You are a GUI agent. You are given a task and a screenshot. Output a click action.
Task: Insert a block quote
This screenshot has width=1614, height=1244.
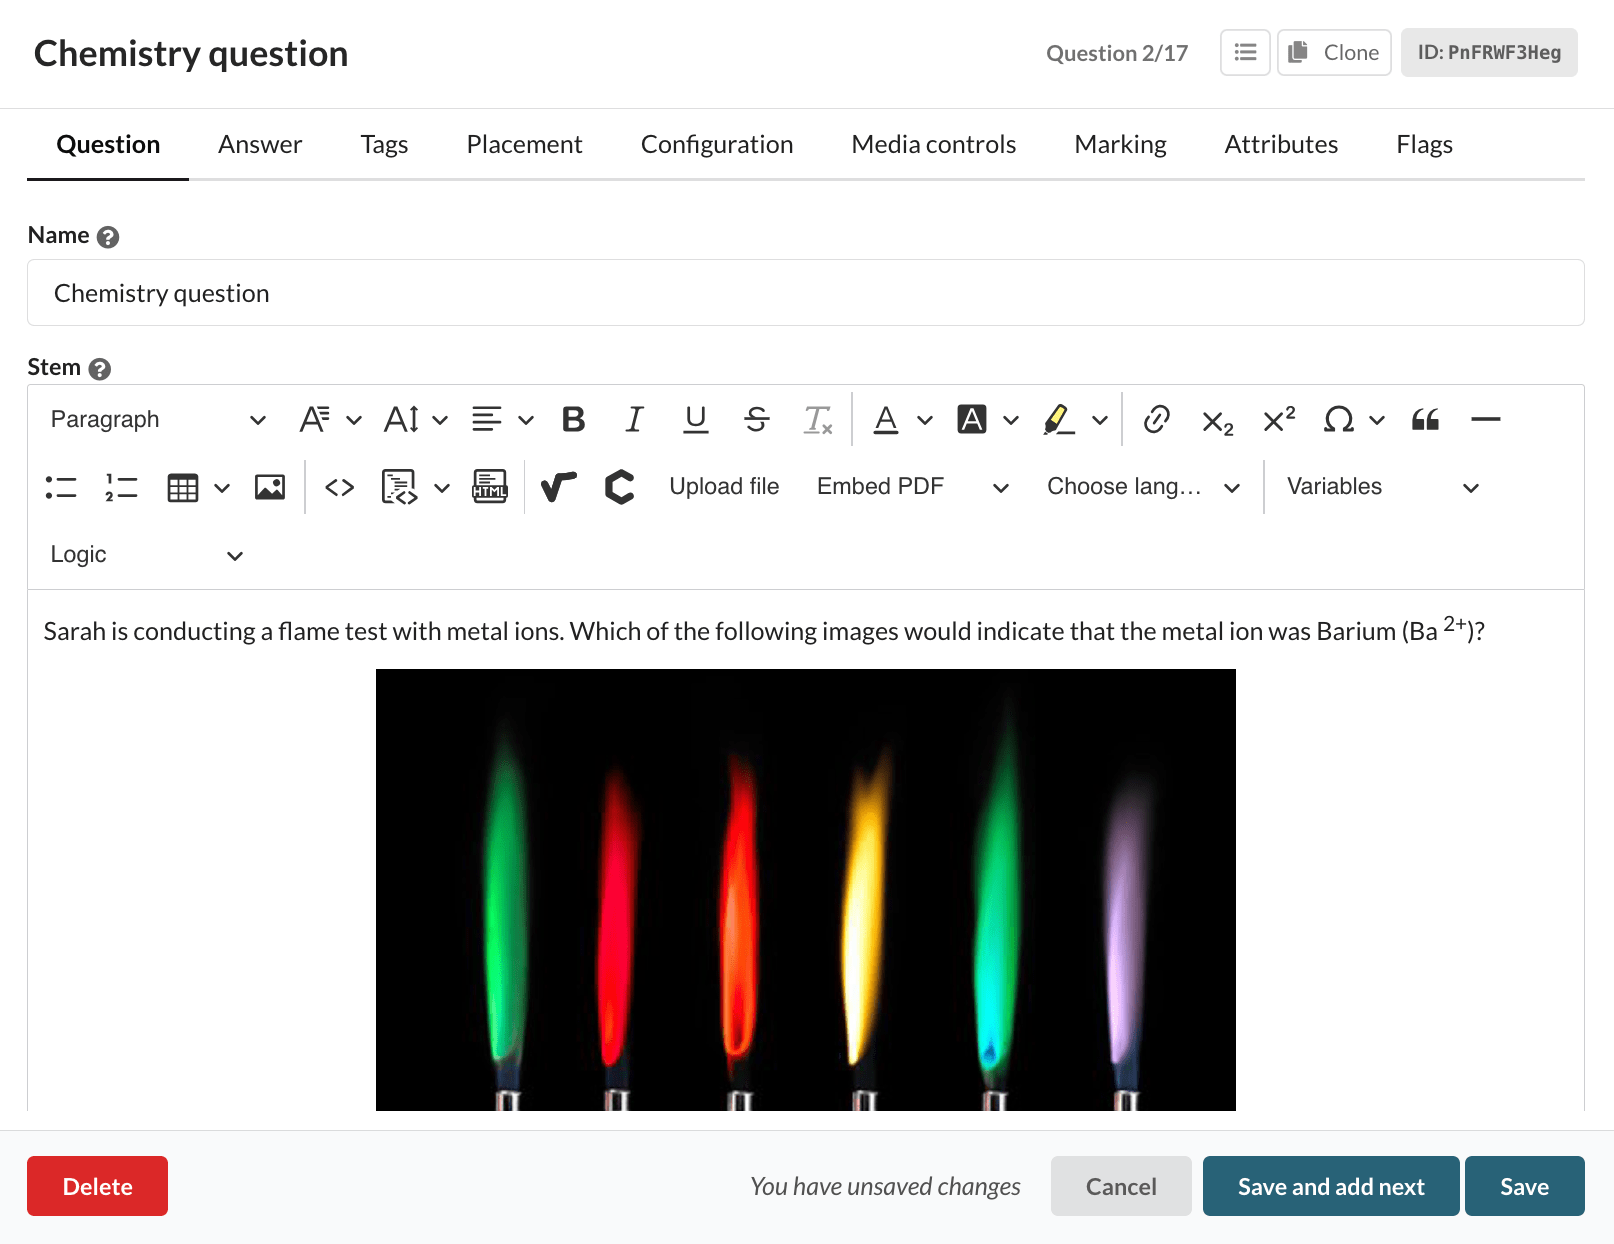[x=1425, y=419]
